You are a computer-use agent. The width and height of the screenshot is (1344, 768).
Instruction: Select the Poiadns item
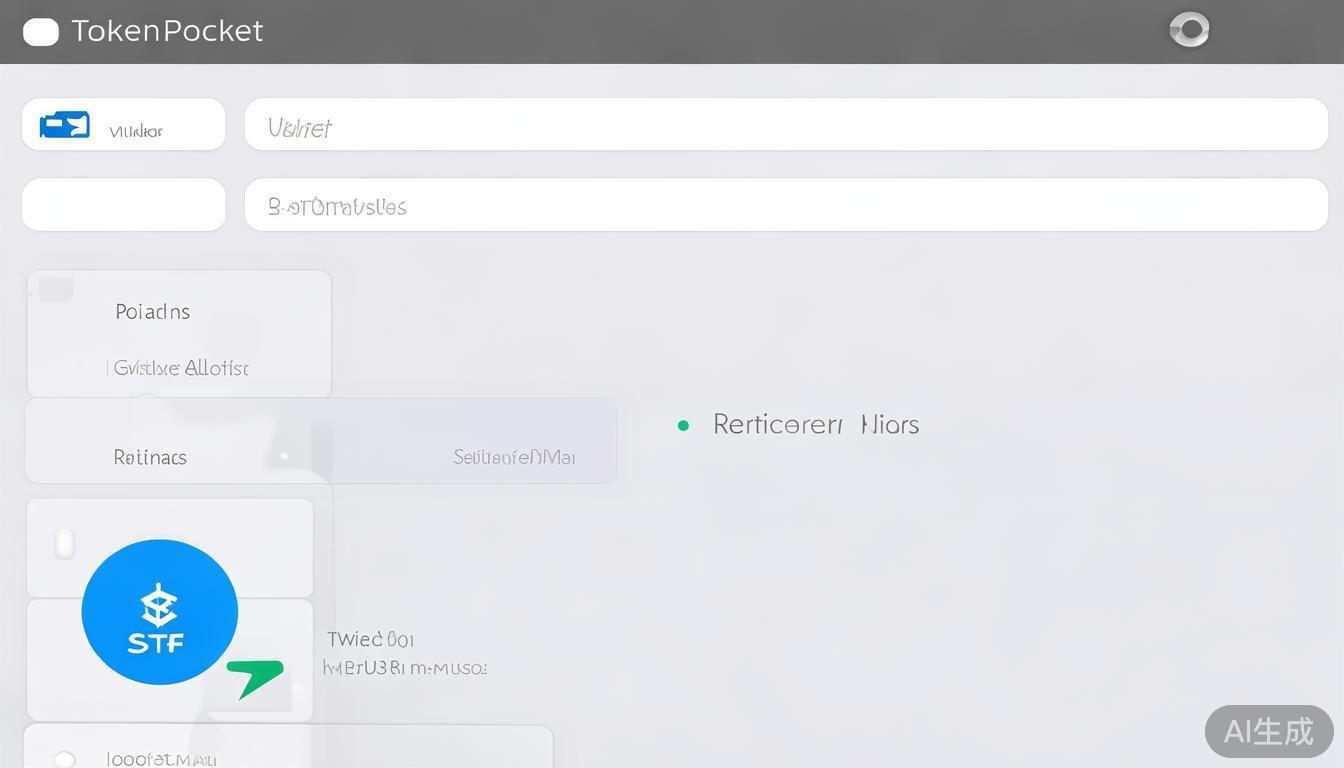[x=152, y=312]
